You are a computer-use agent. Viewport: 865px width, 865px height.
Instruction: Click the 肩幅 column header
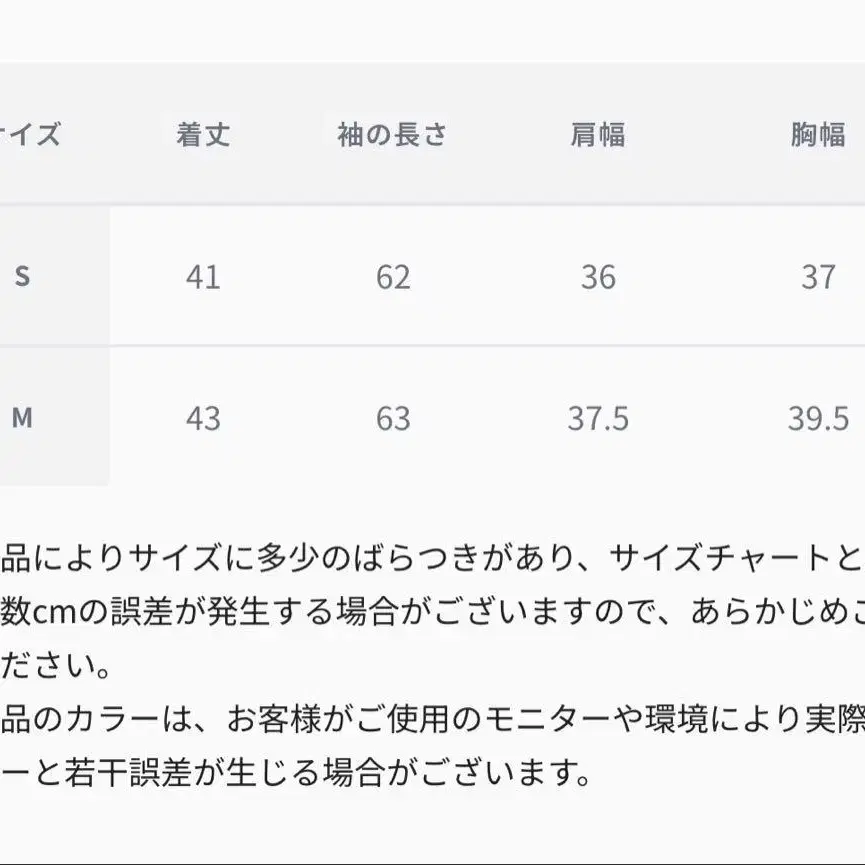click(x=598, y=135)
